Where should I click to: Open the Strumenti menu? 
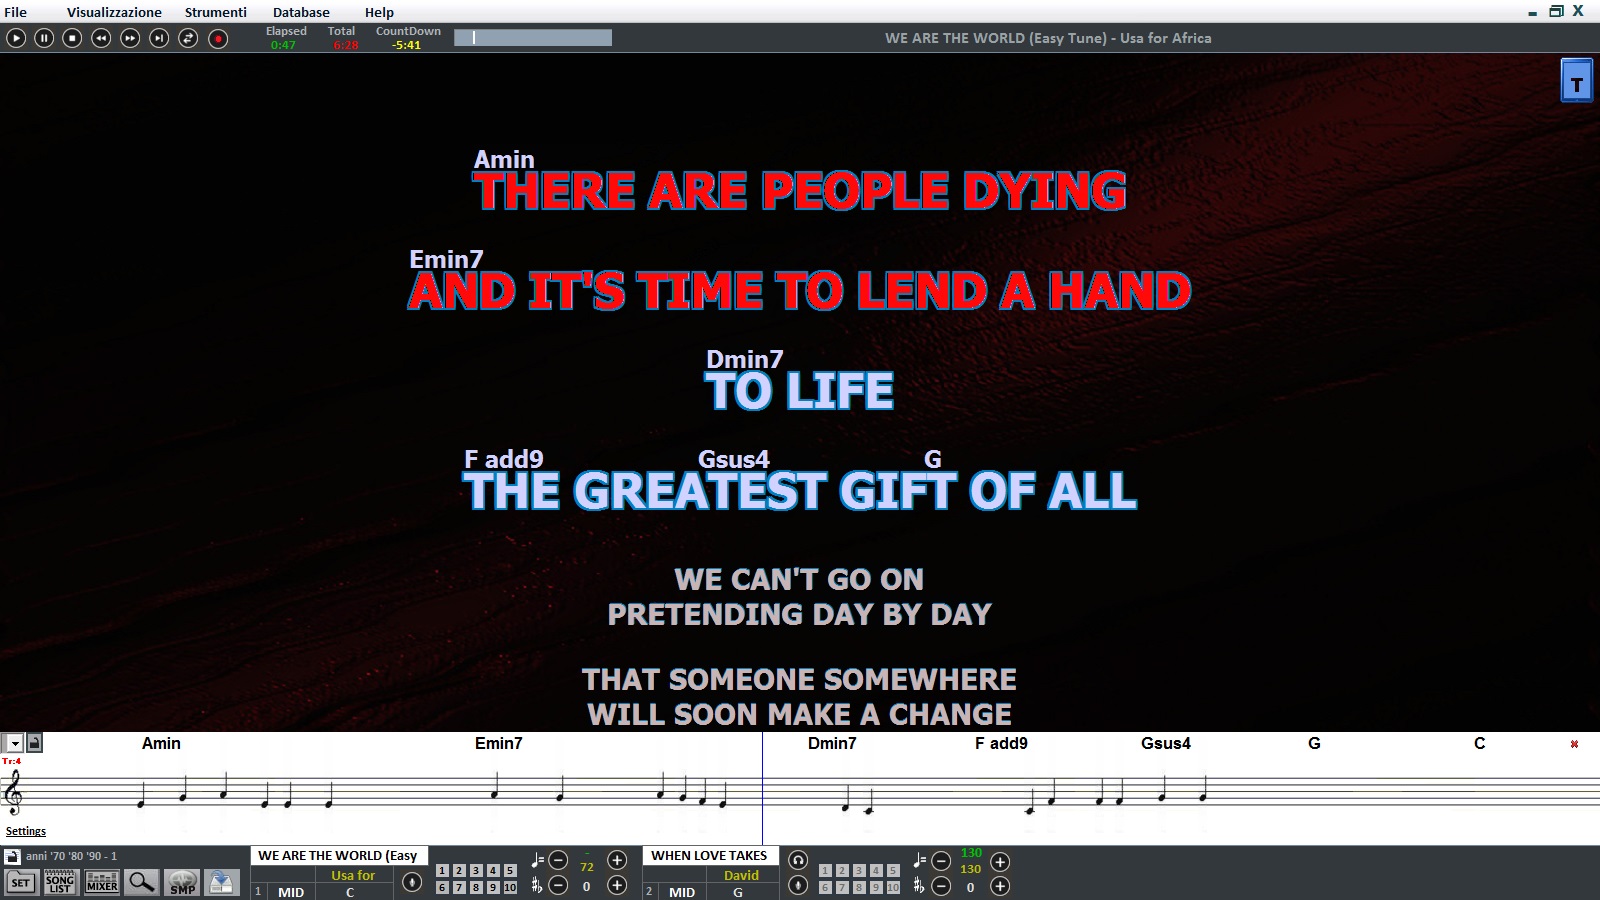[216, 12]
